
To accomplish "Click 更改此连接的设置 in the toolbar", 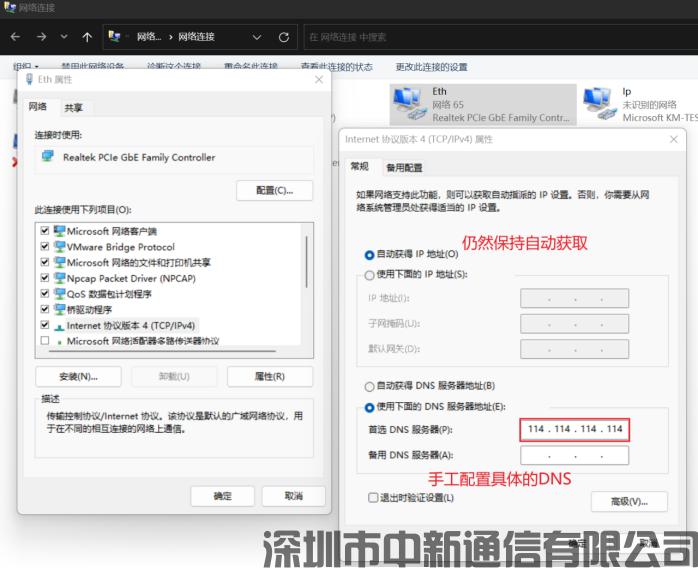I will [431, 67].
